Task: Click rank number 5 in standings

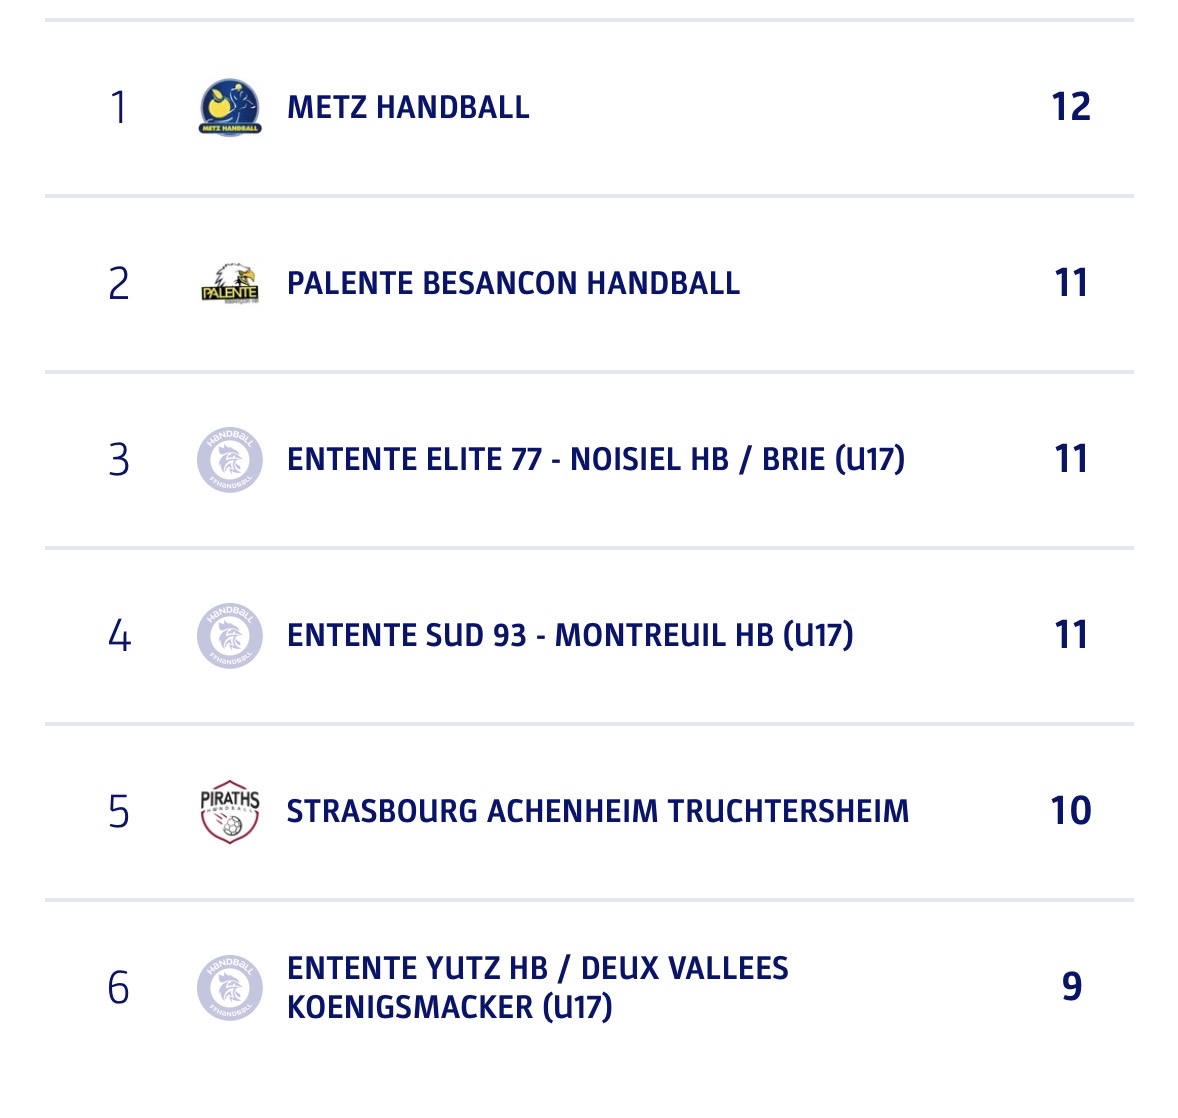Action: coord(119,811)
